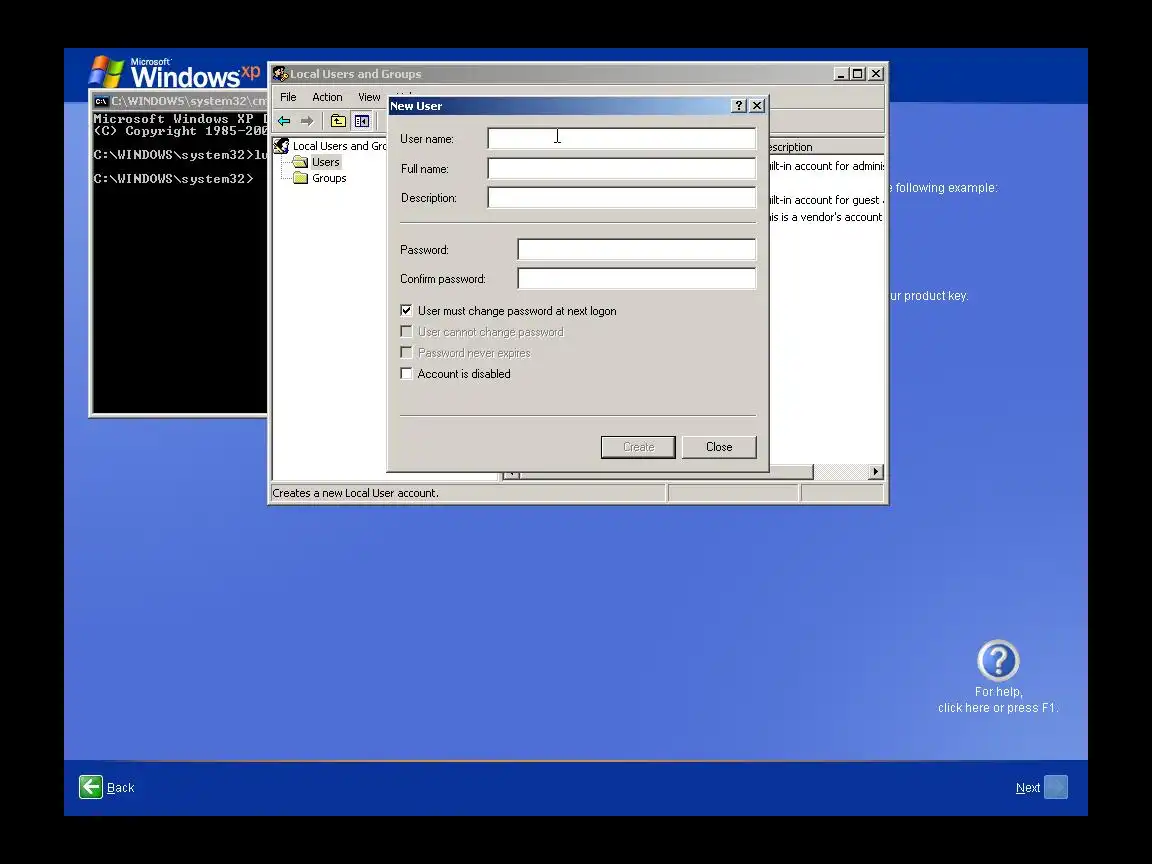Click the command prompt window title icon
Screen dimensions: 1152x864
(101, 101)
